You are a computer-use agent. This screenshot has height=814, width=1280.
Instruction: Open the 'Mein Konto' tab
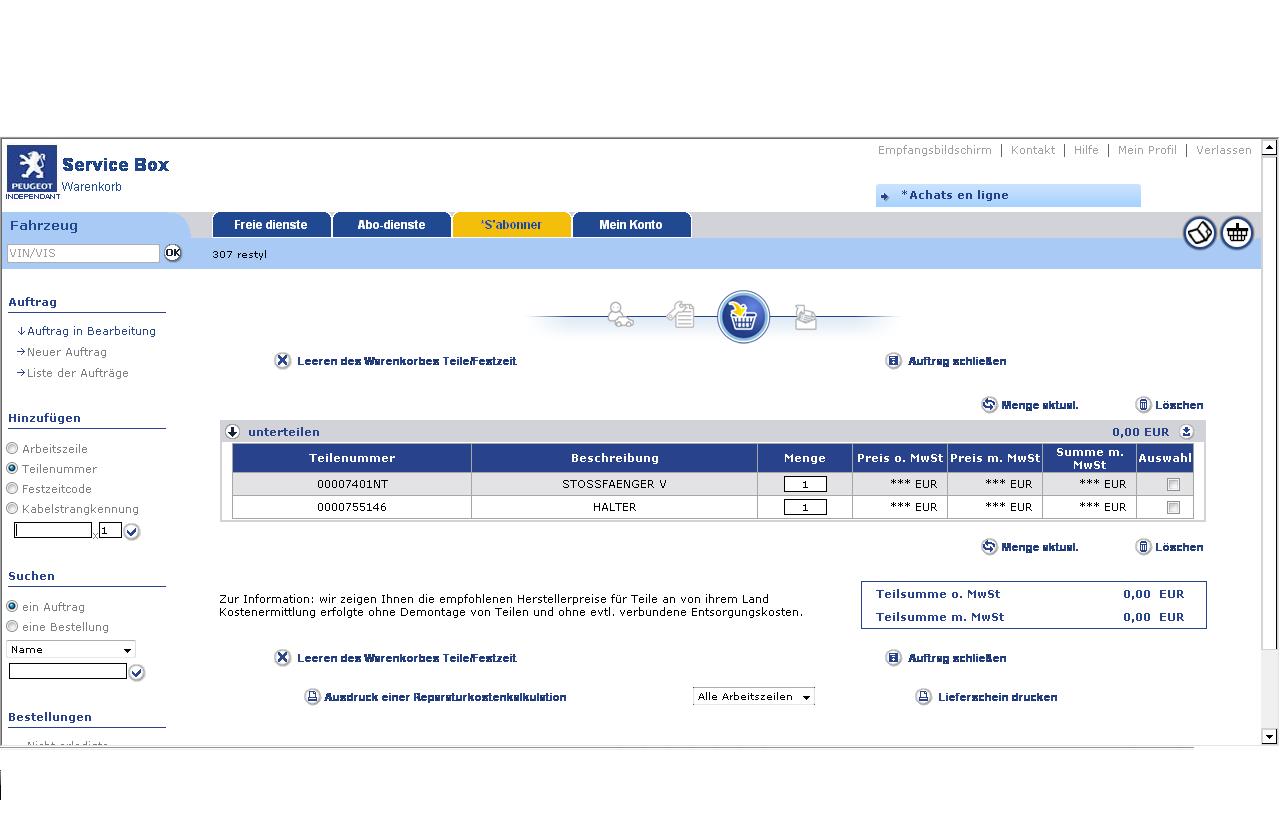coord(630,225)
